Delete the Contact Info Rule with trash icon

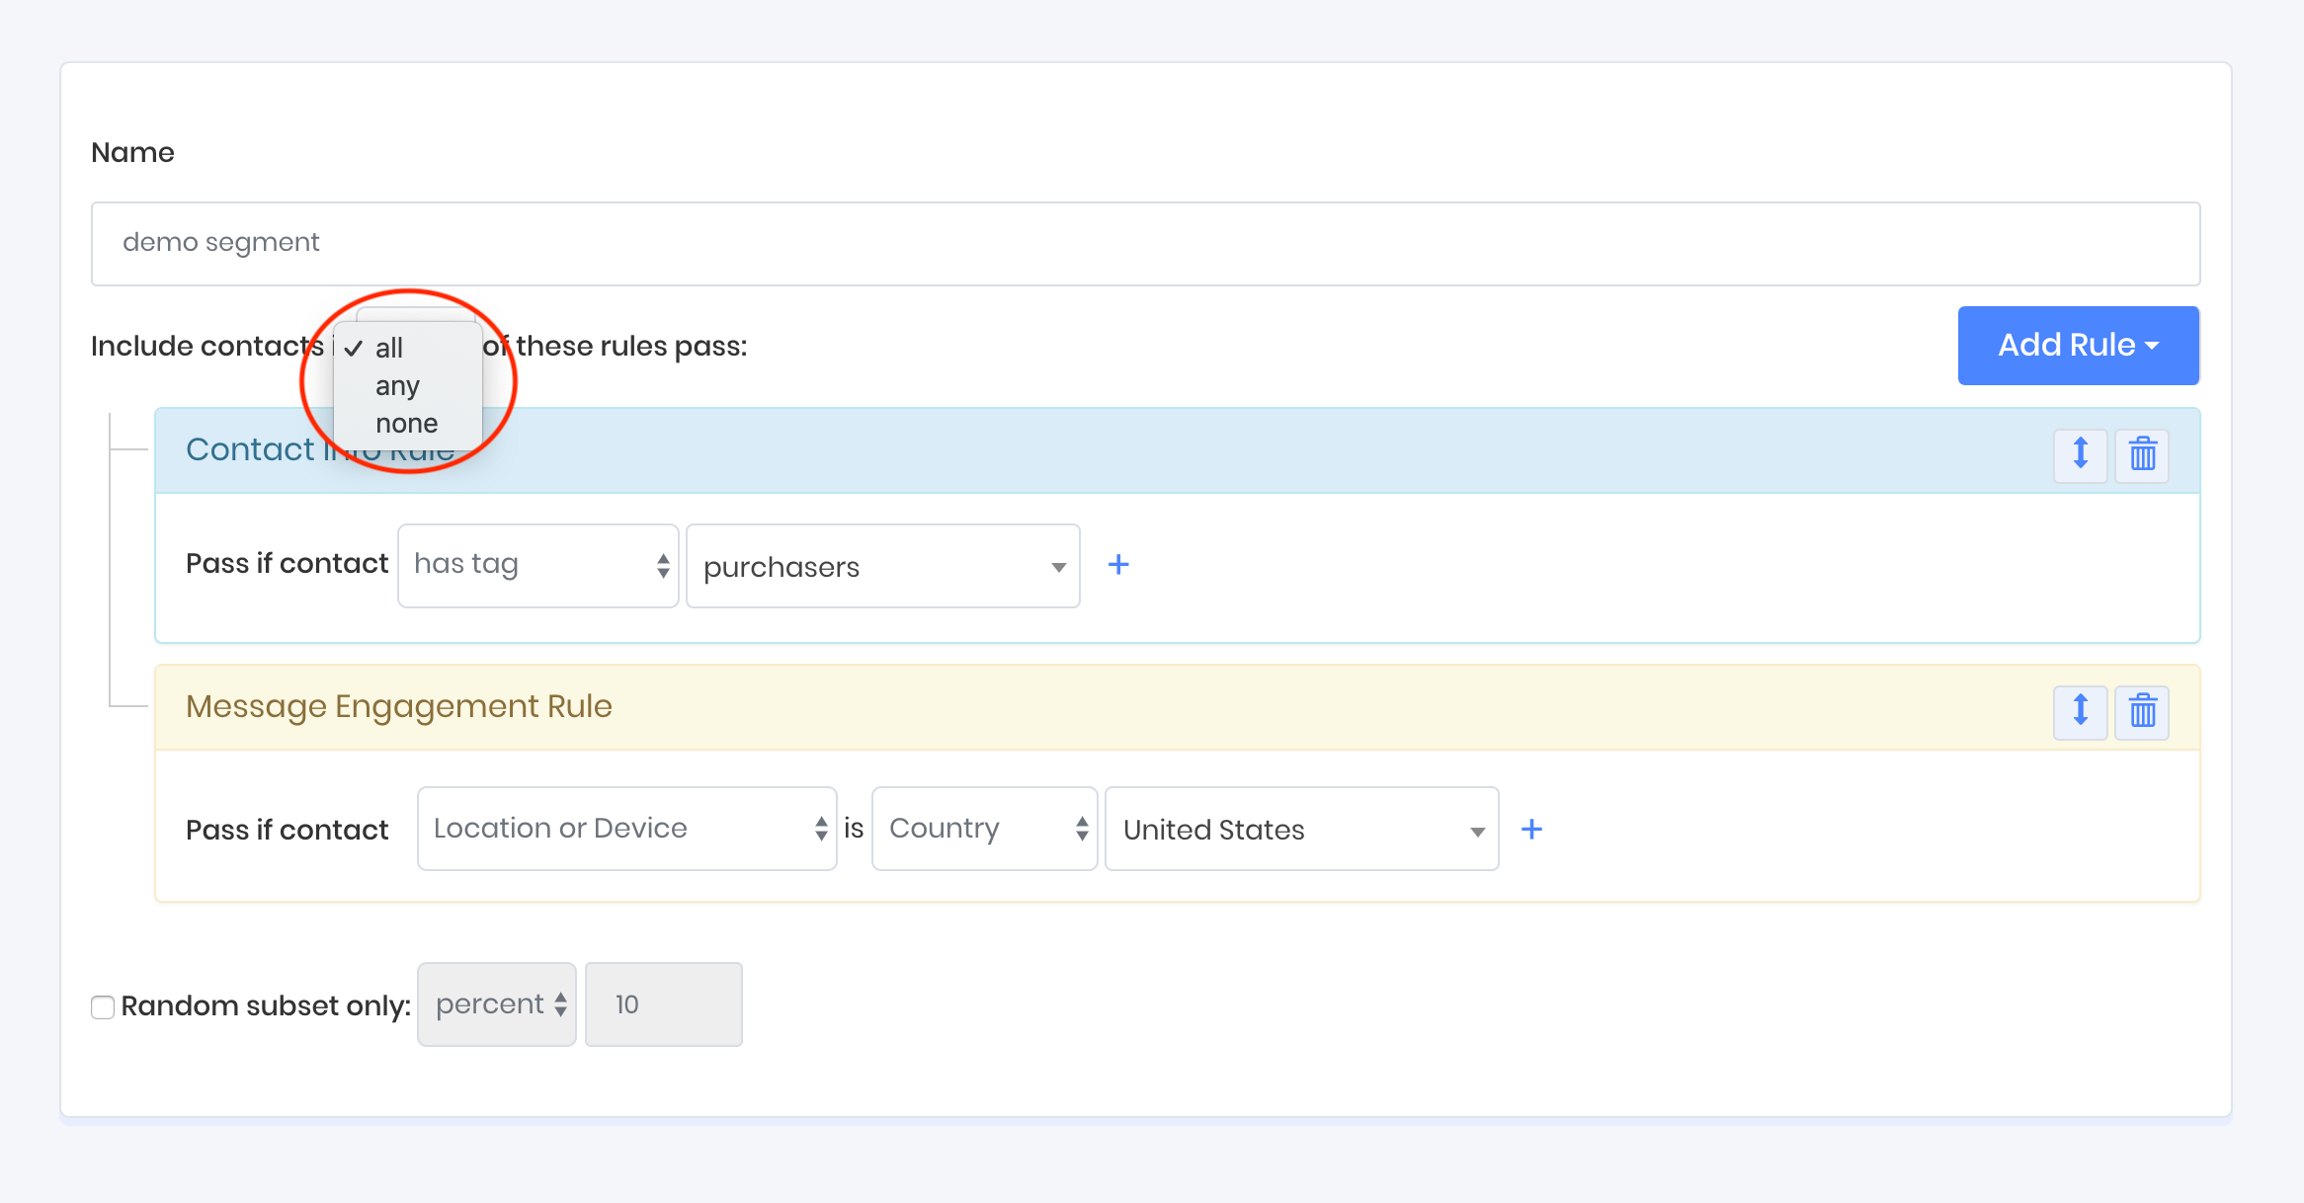2142,454
